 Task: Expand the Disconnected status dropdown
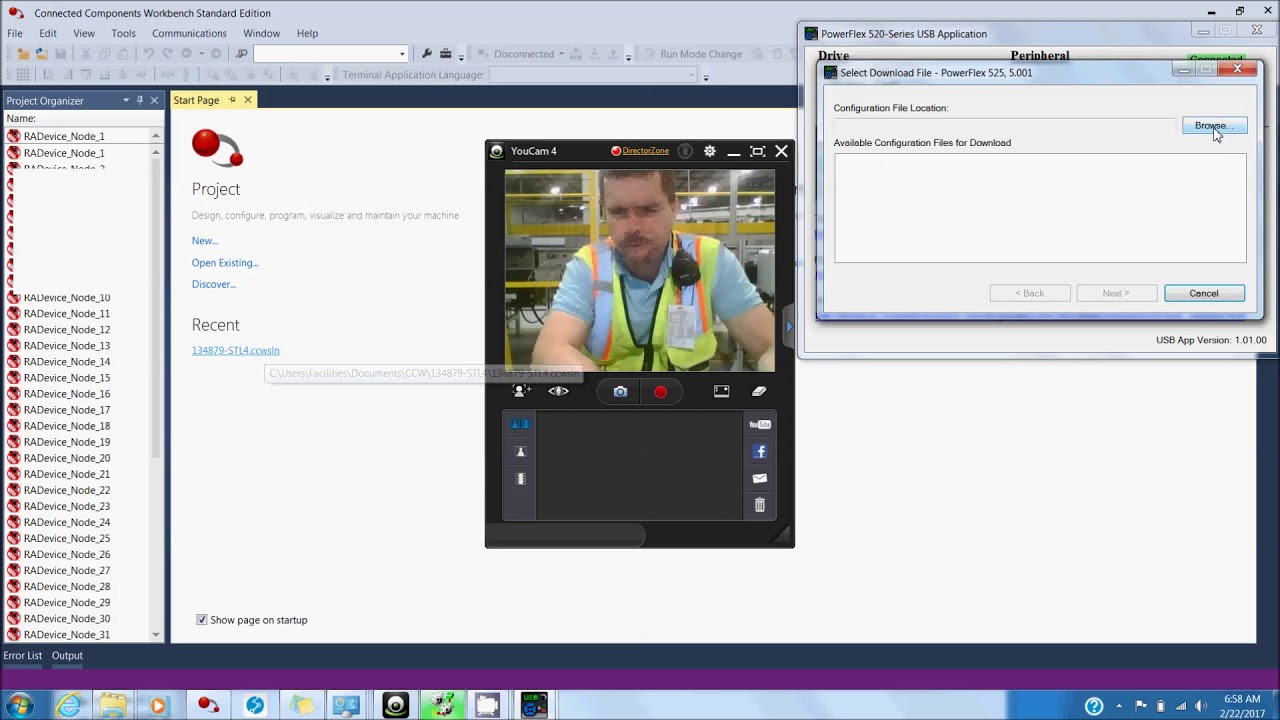coord(561,54)
